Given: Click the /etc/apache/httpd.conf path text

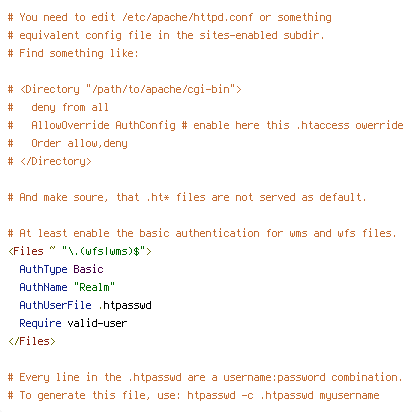Looking at the screenshot, I should 188,17.
